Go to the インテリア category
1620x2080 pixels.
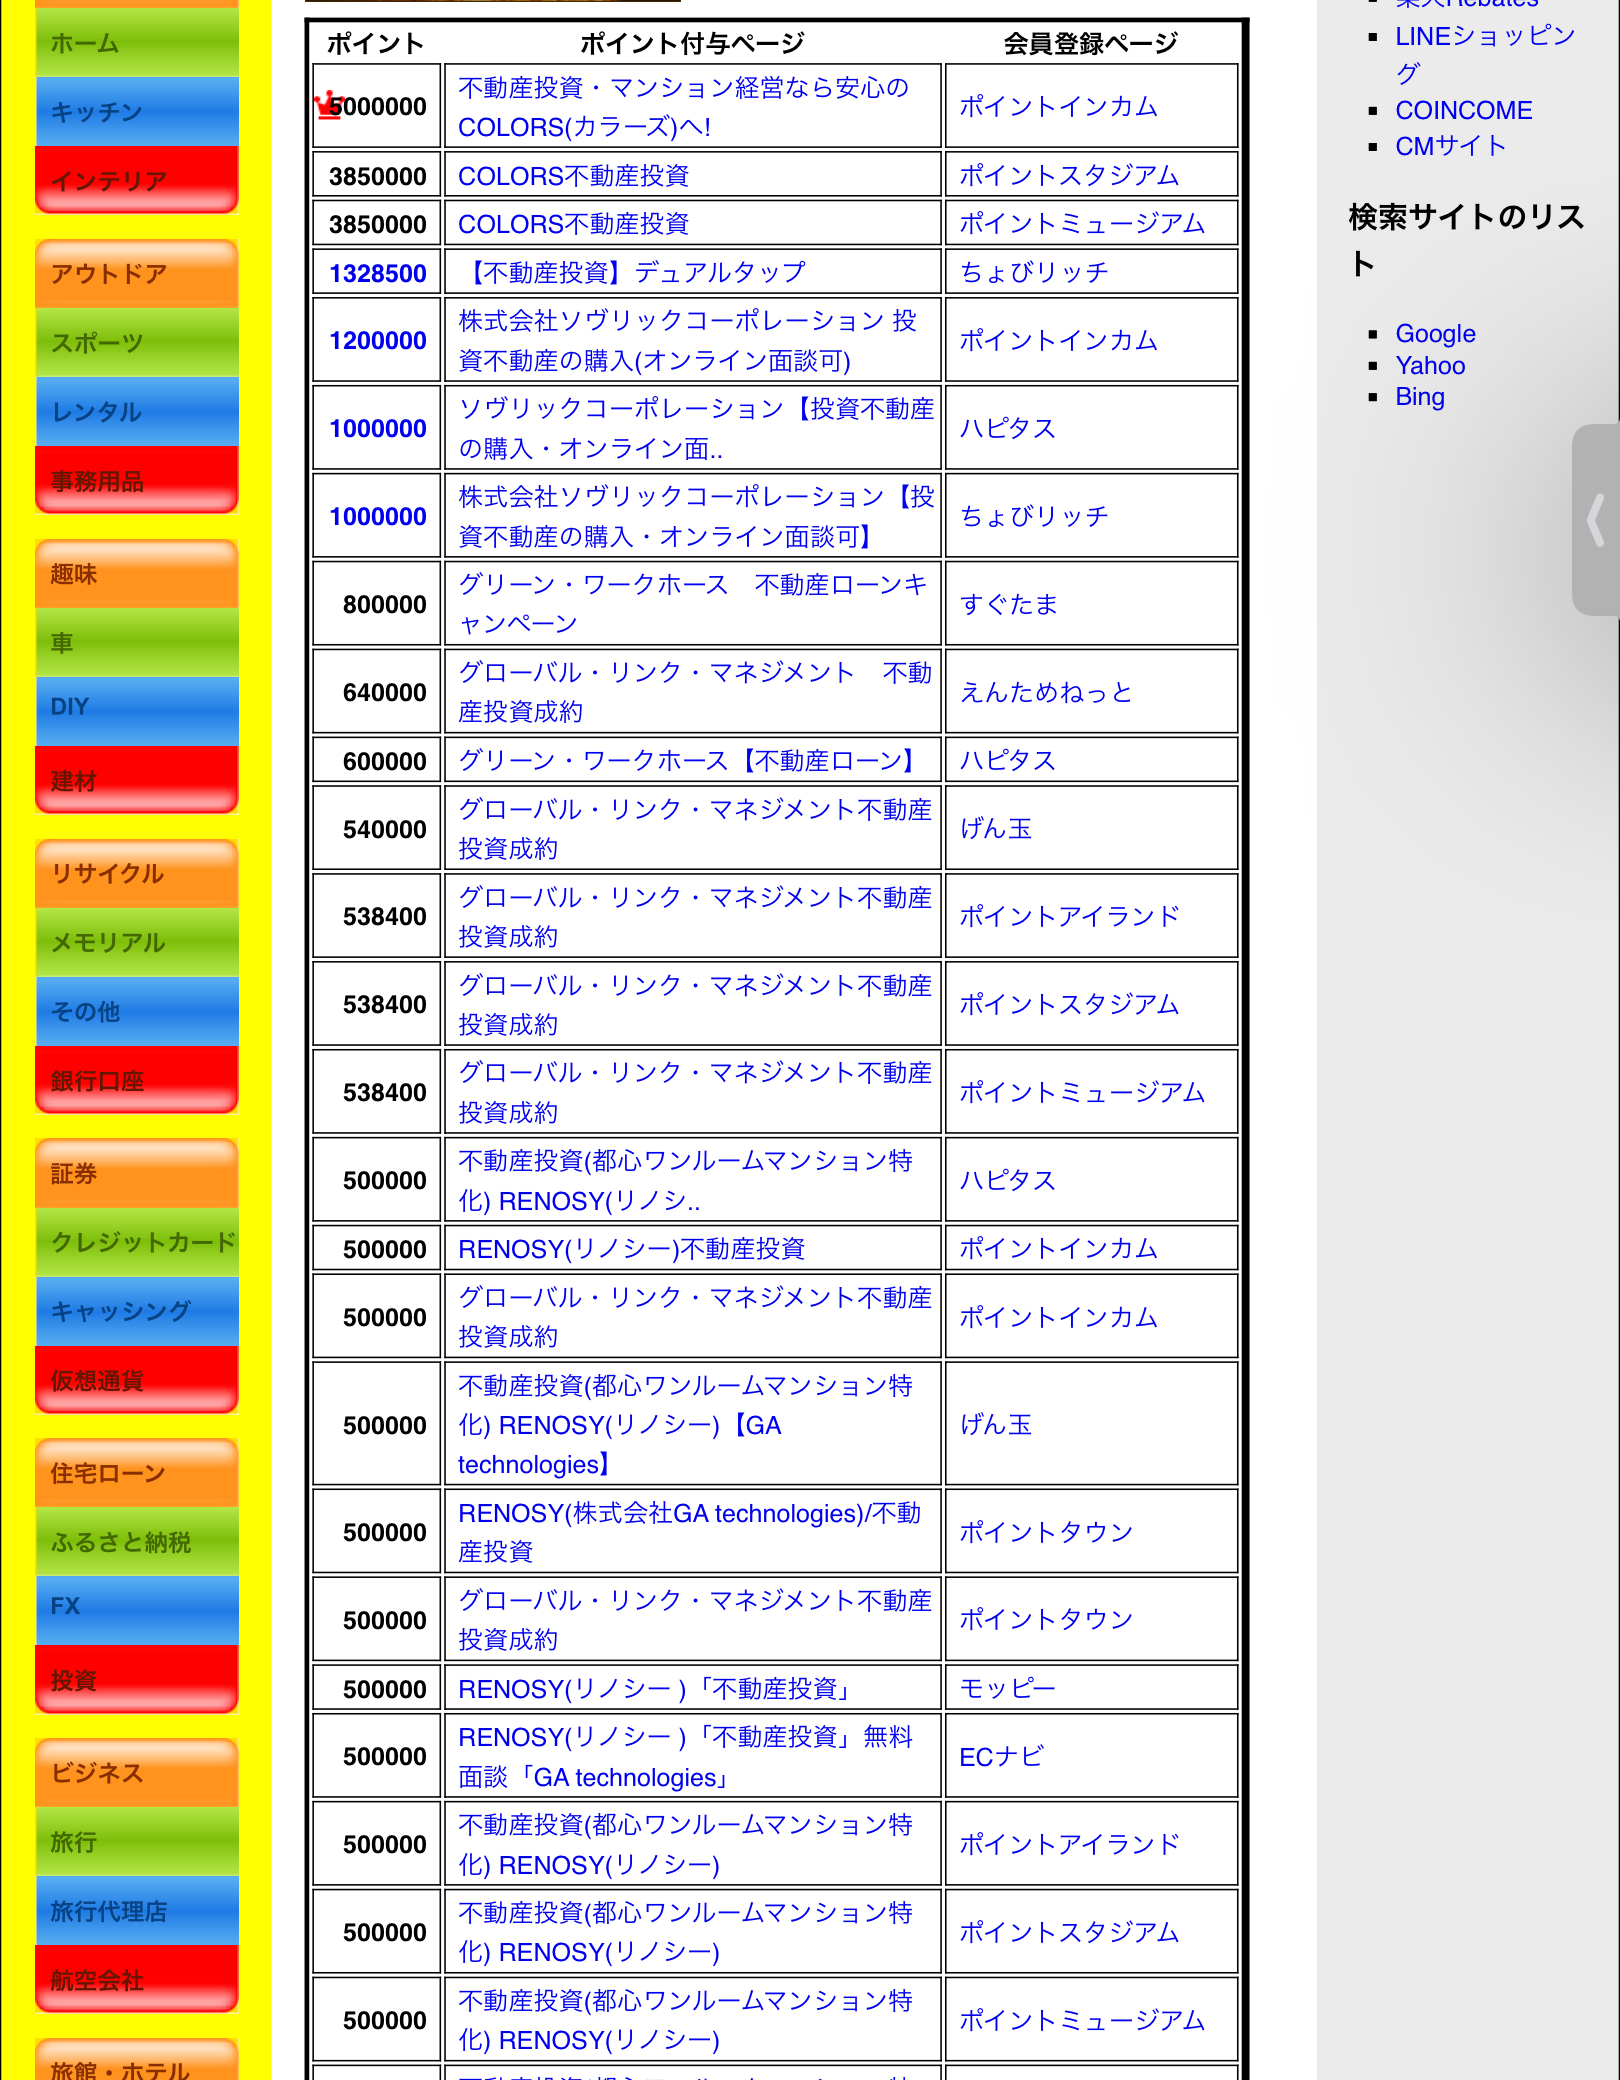coord(137,180)
